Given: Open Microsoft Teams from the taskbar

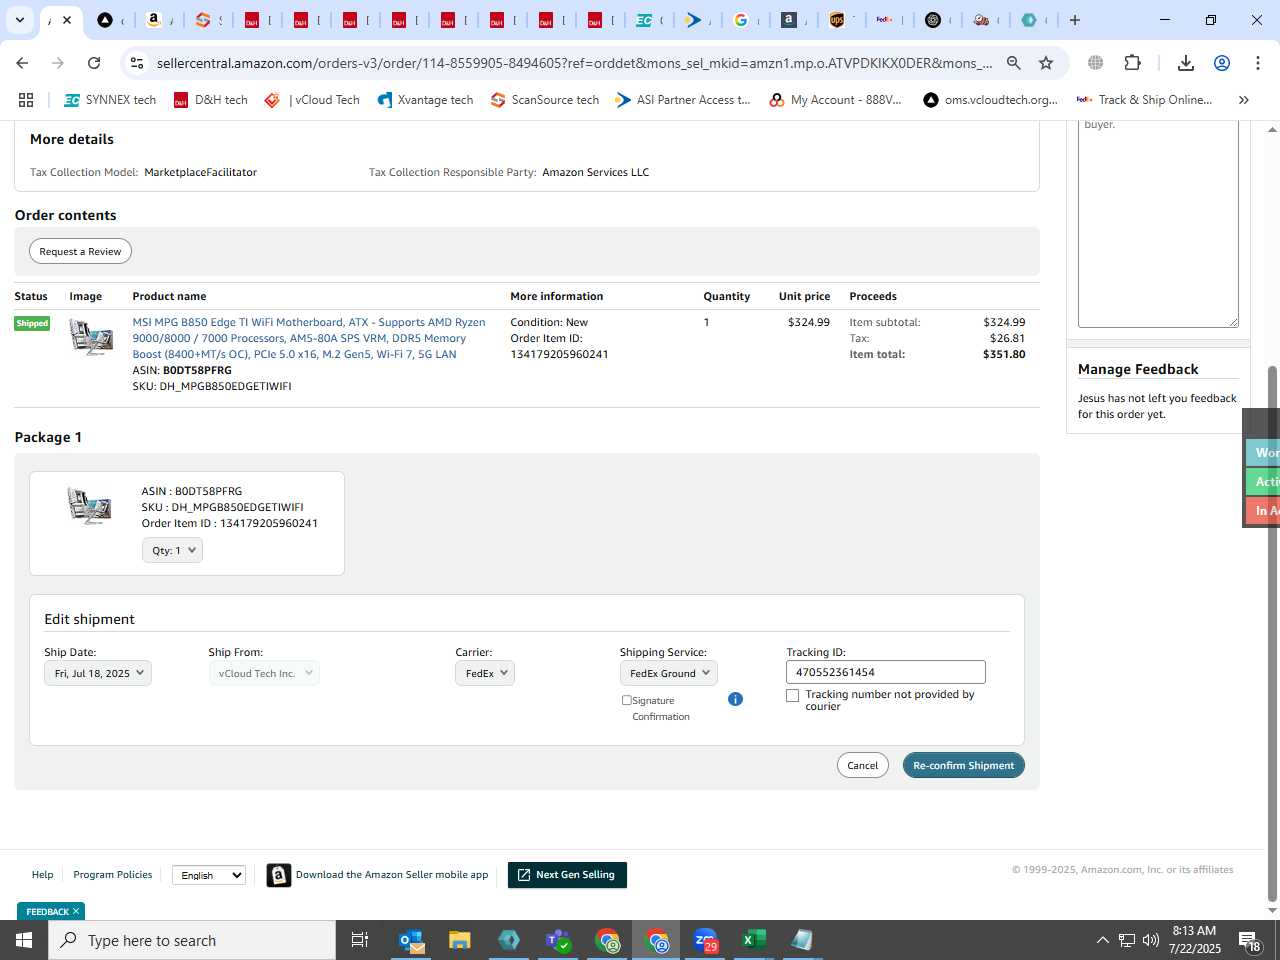Looking at the screenshot, I should click(x=558, y=940).
